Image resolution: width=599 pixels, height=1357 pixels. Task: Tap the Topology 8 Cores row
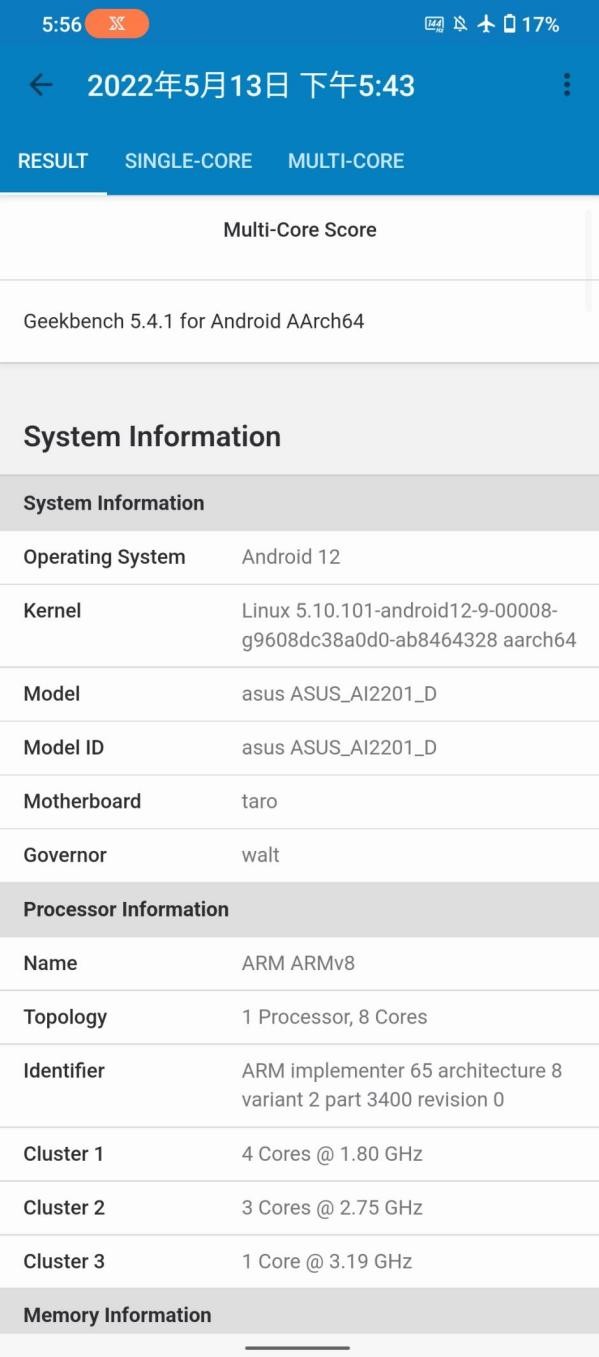[299, 1017]
